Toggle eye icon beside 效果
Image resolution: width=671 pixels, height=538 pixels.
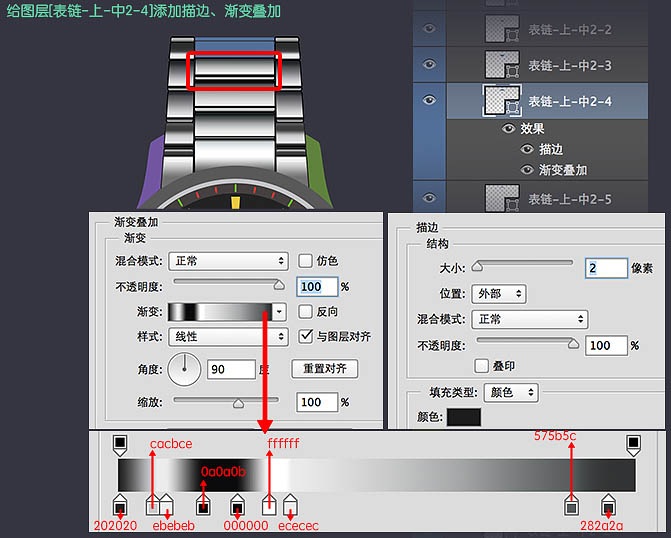click(508, 128)
